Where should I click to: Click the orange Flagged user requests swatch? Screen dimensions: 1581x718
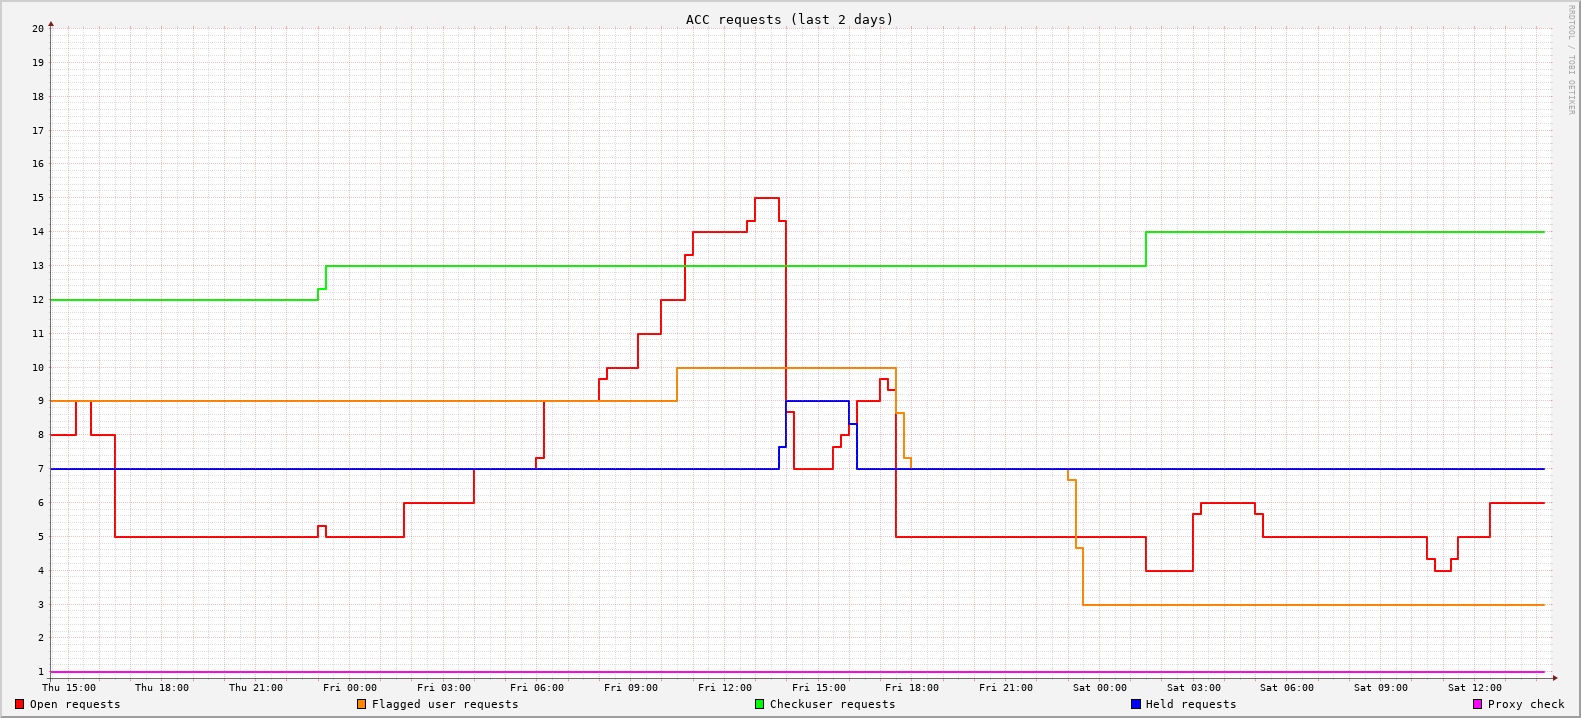pyautogui.click(x=361, y=704)
